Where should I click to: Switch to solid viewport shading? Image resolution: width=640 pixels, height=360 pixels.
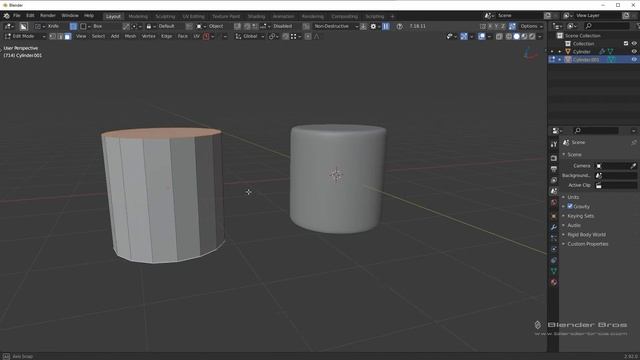(516, 36)
